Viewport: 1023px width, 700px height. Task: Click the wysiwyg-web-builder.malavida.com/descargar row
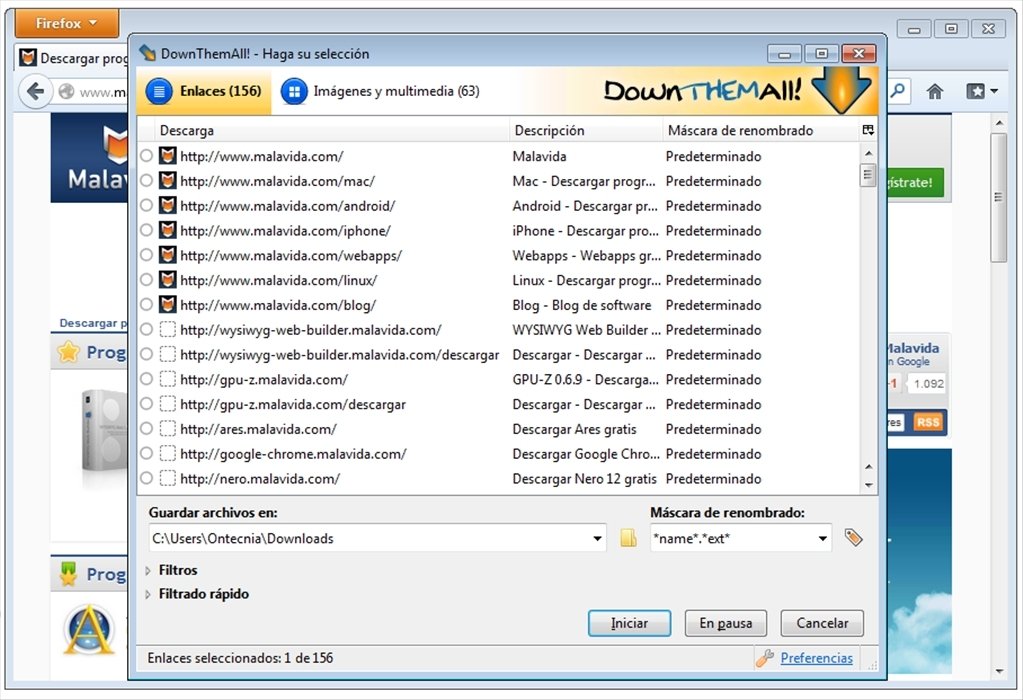500,354
